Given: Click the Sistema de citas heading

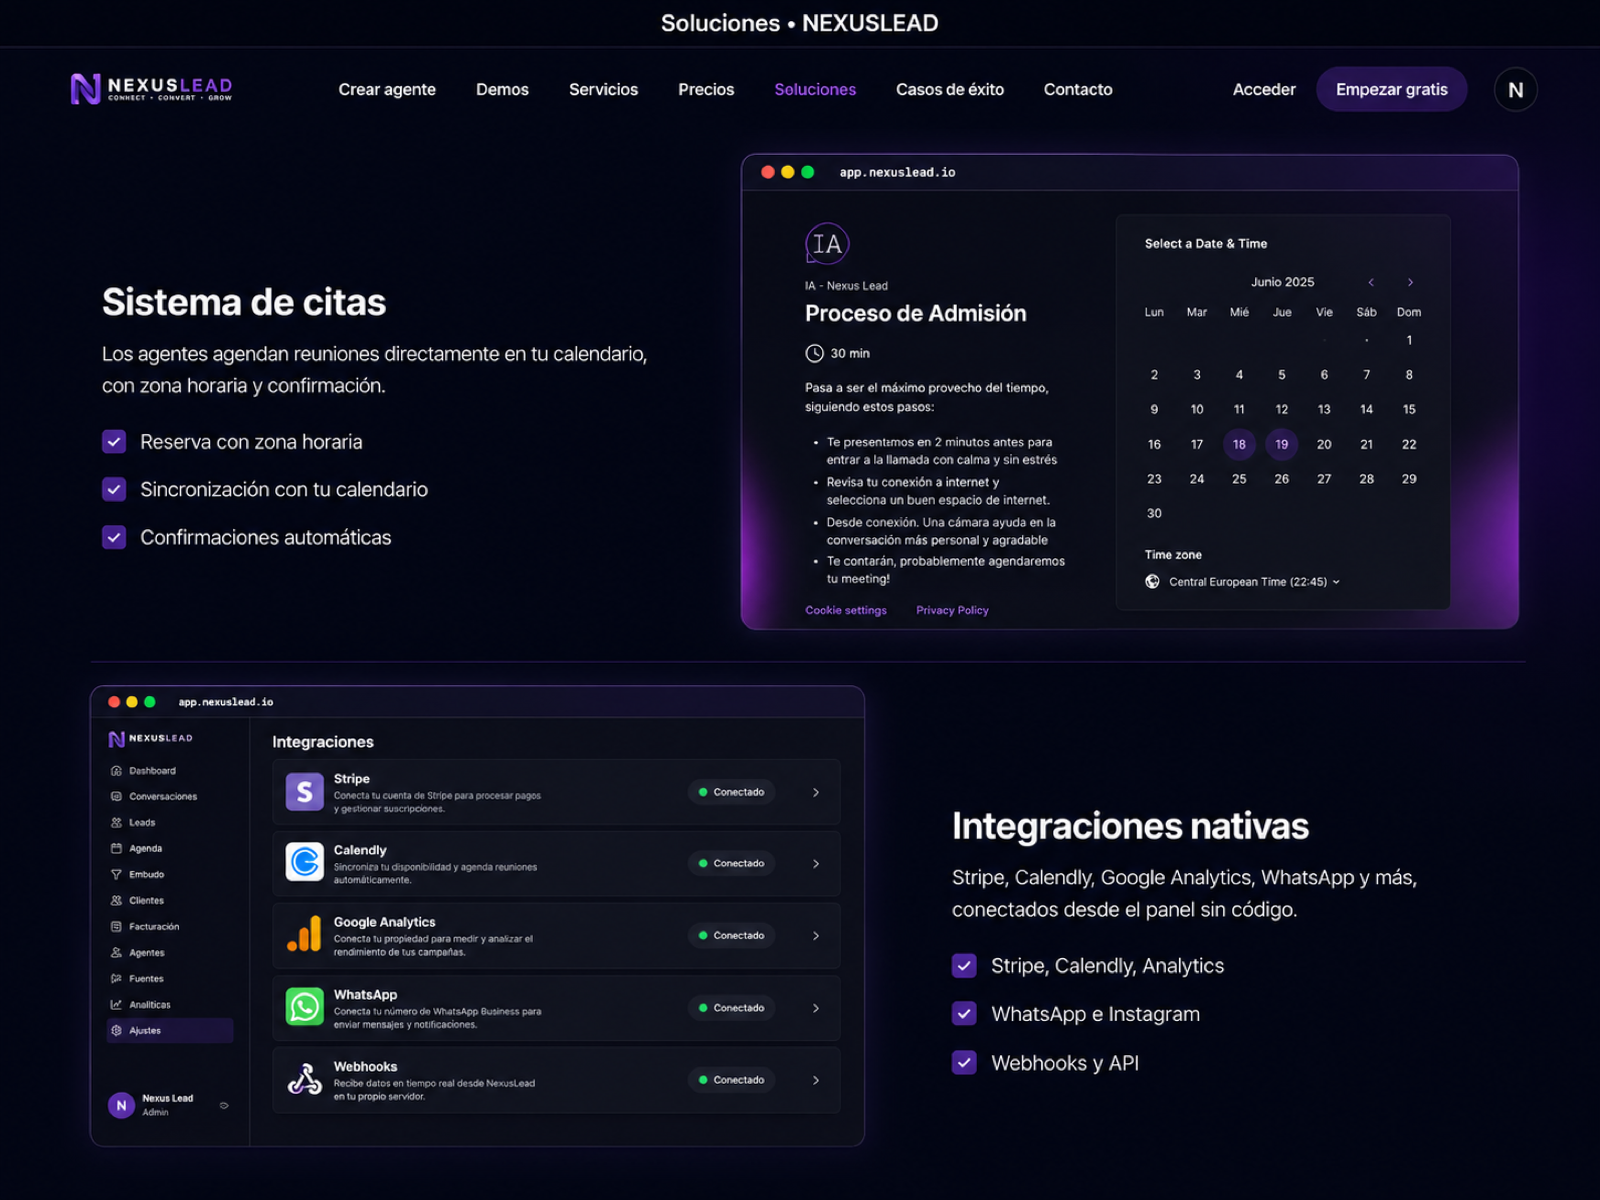Looking at the screenshot, I should click(x=244, y=302).
